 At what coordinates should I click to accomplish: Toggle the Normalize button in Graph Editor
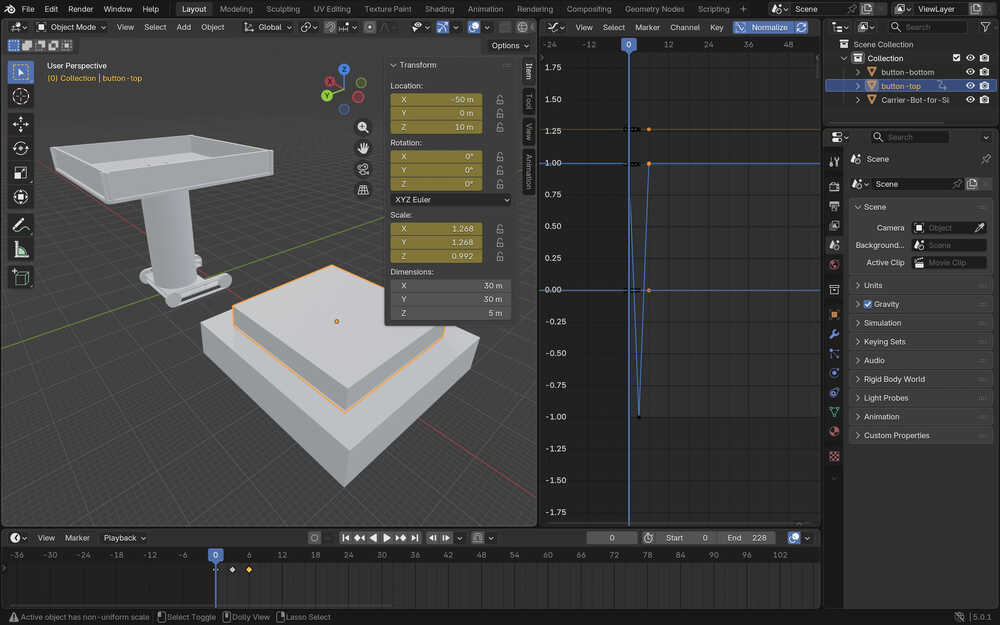click(x=768, y=27)
